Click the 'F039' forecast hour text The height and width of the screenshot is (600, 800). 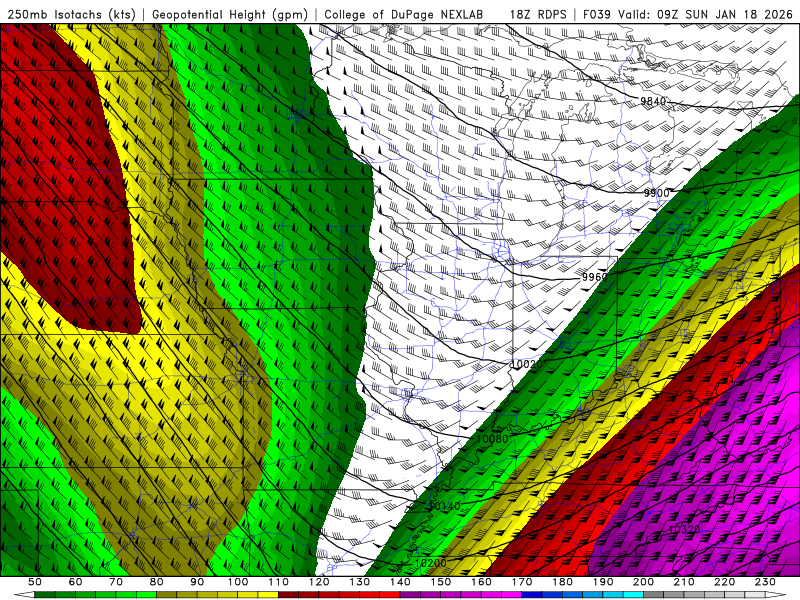[x=597, y=15]
